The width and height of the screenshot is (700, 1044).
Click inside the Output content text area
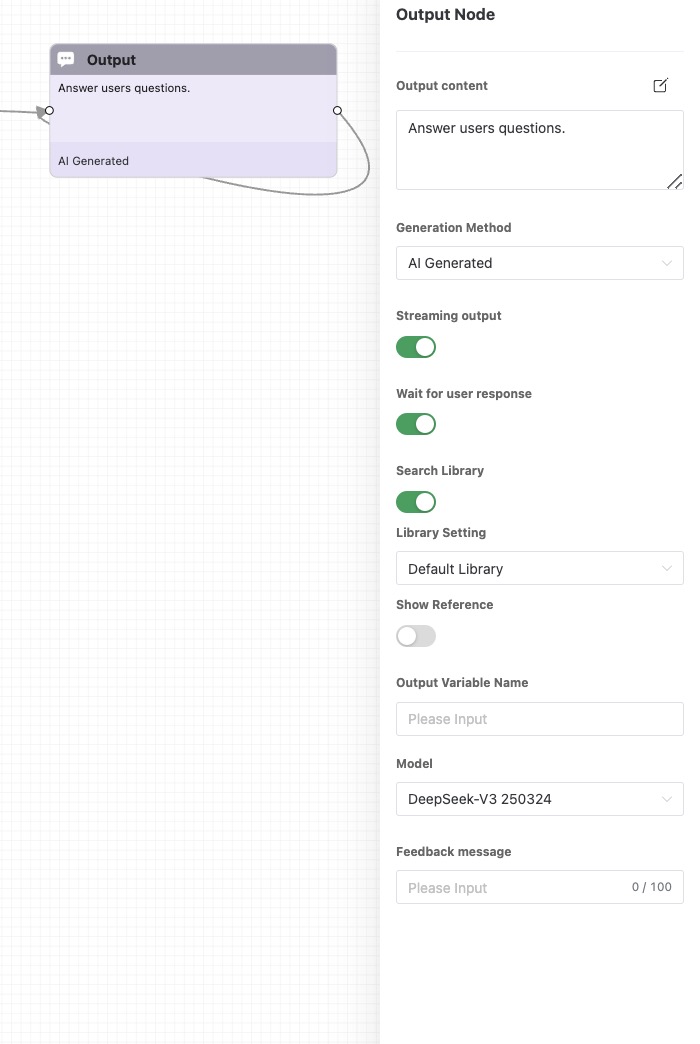coord(539,150)
